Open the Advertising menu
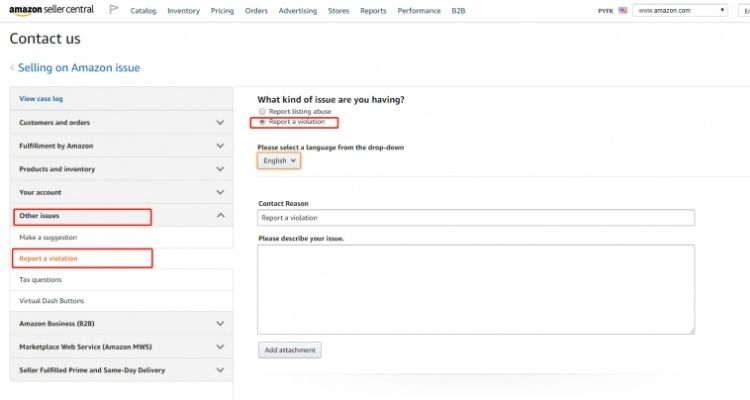This screenshot has width=750, height=400. [x=298, y=11]
